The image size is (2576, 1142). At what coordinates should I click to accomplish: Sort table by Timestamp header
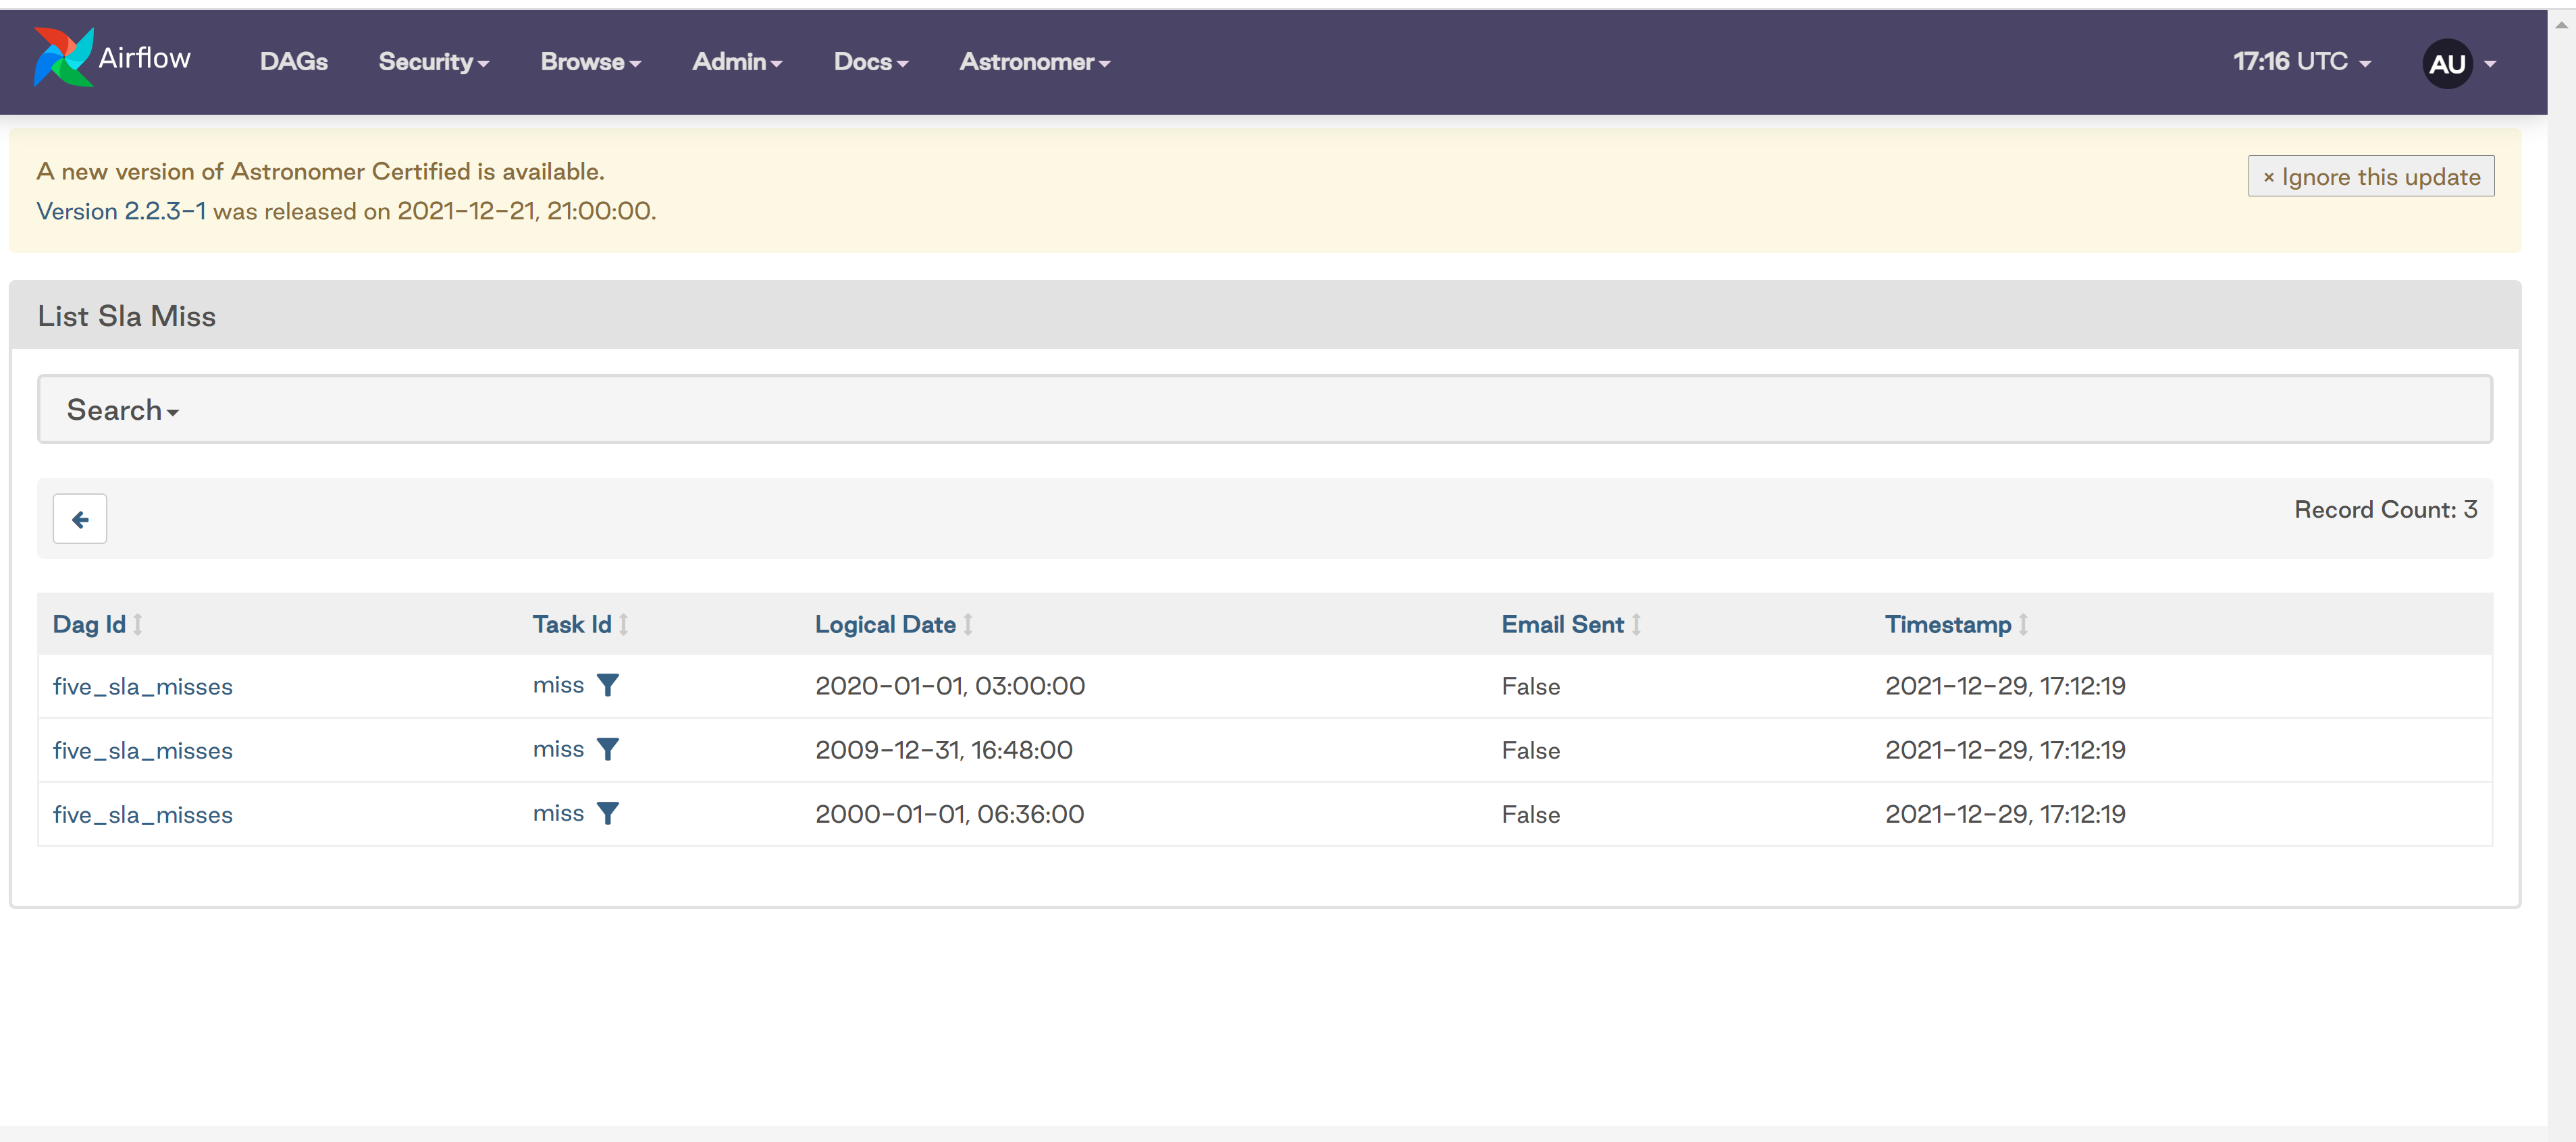click(x=1947, y=624)
